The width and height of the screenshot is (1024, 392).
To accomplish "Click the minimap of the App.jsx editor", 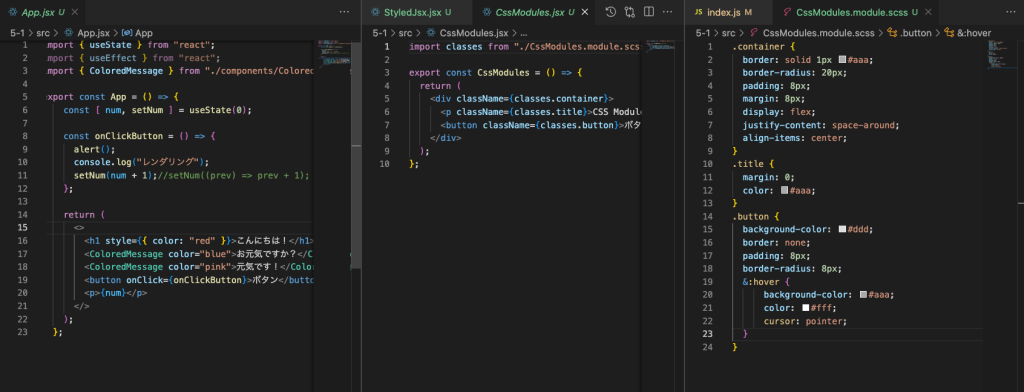I will [334, 52].
